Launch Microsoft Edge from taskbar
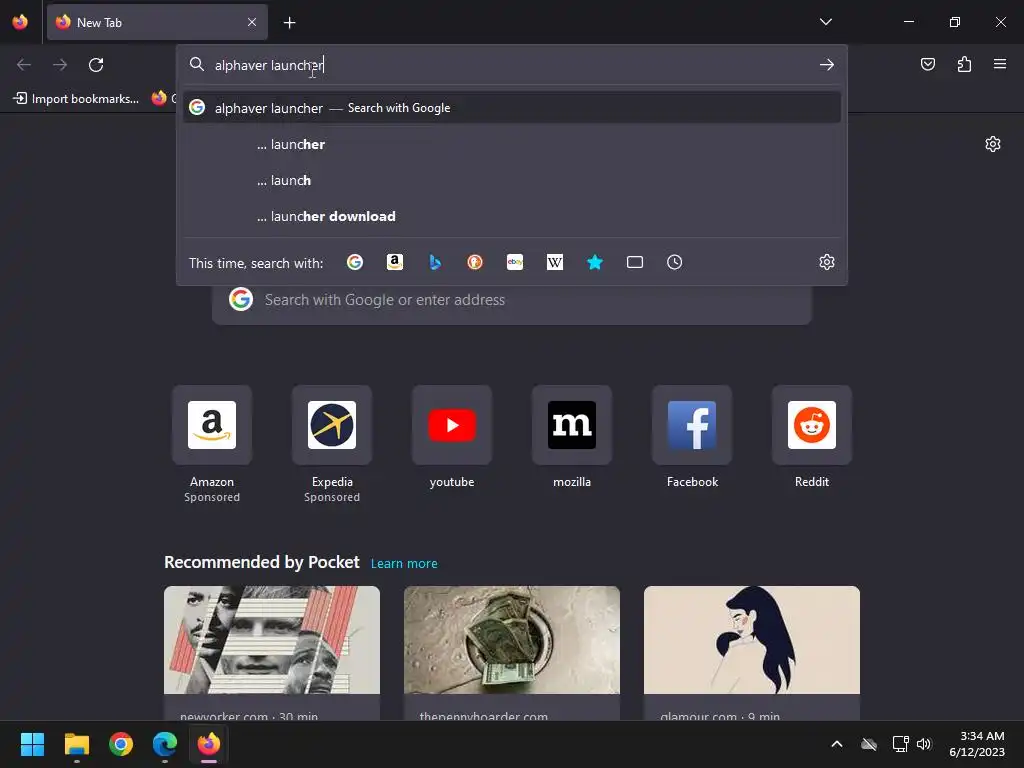Image resolution: width=1024 pixels, height=768 pixels. coord(165,744)
